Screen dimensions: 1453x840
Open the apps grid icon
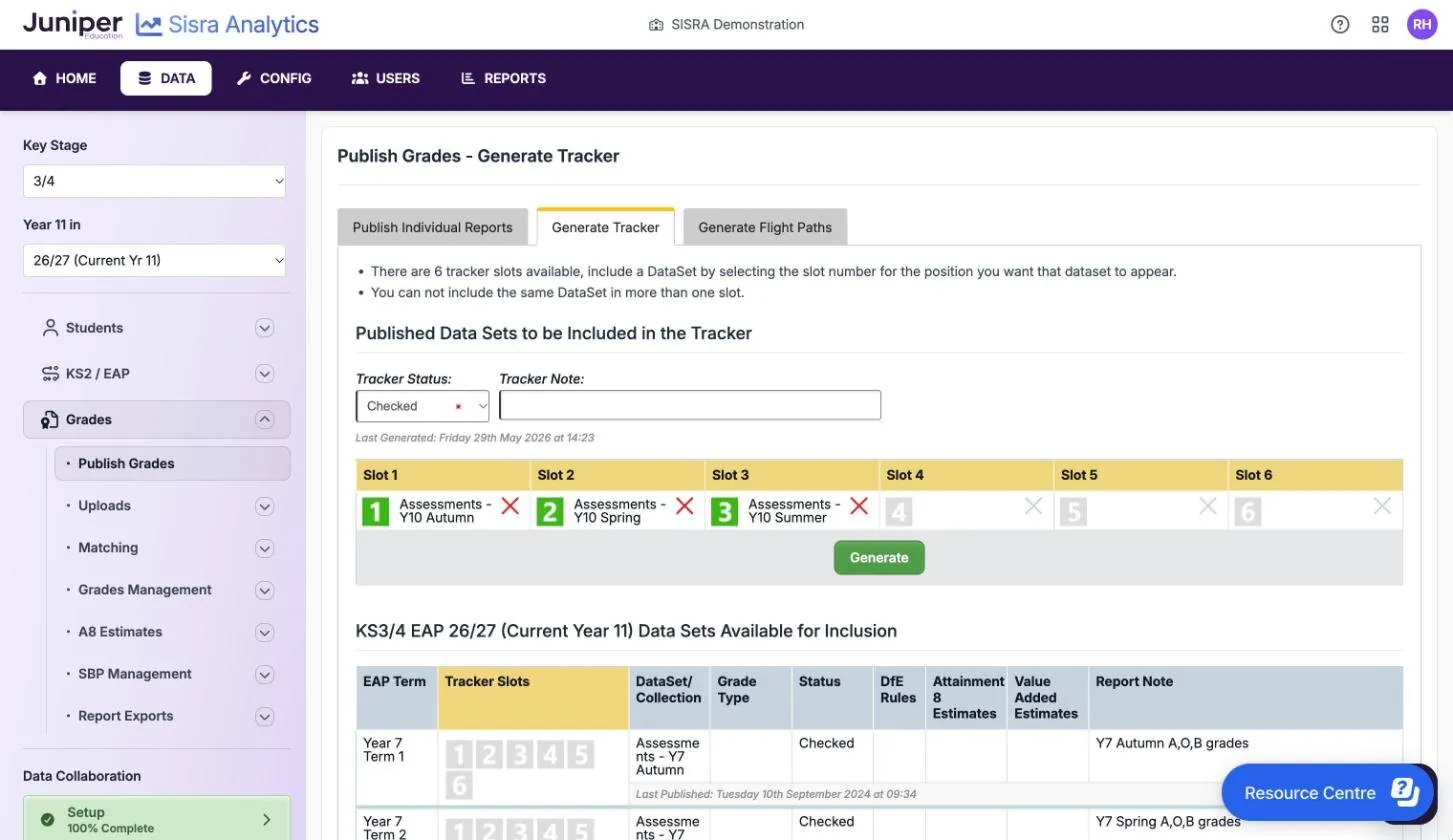pos(1380,25)
